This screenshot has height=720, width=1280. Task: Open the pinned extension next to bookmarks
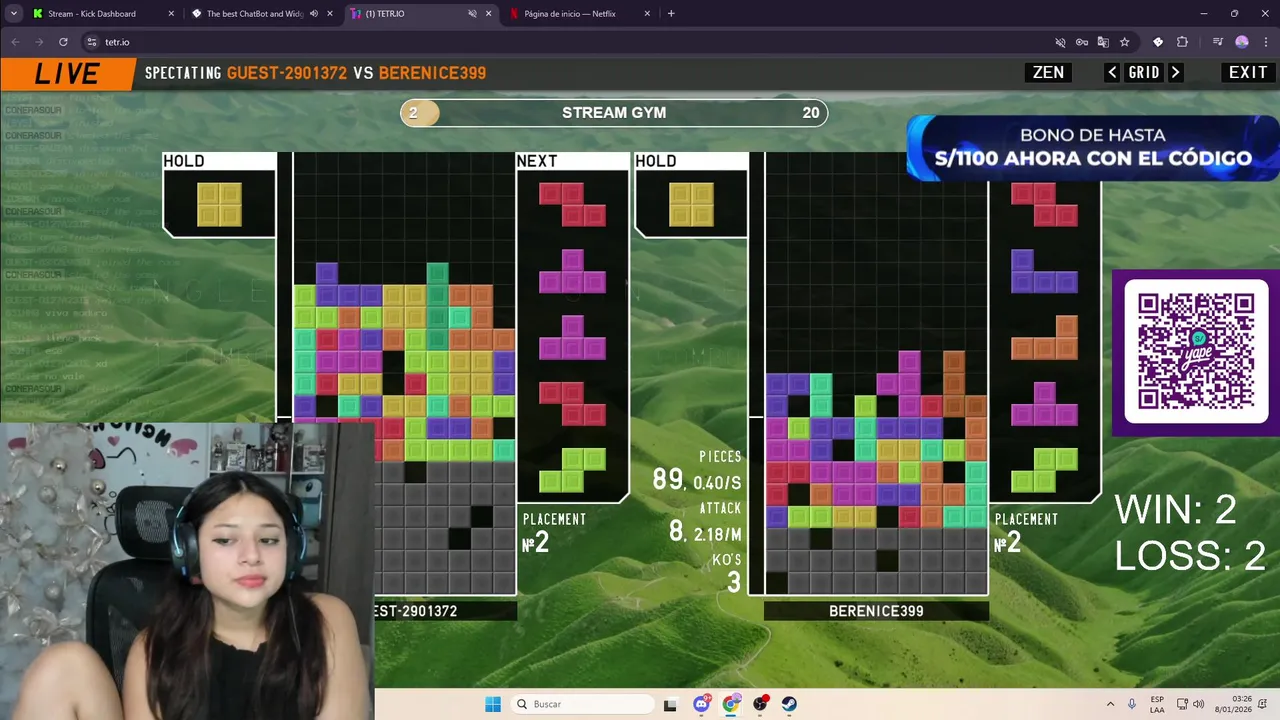[x=1158, y=42]
